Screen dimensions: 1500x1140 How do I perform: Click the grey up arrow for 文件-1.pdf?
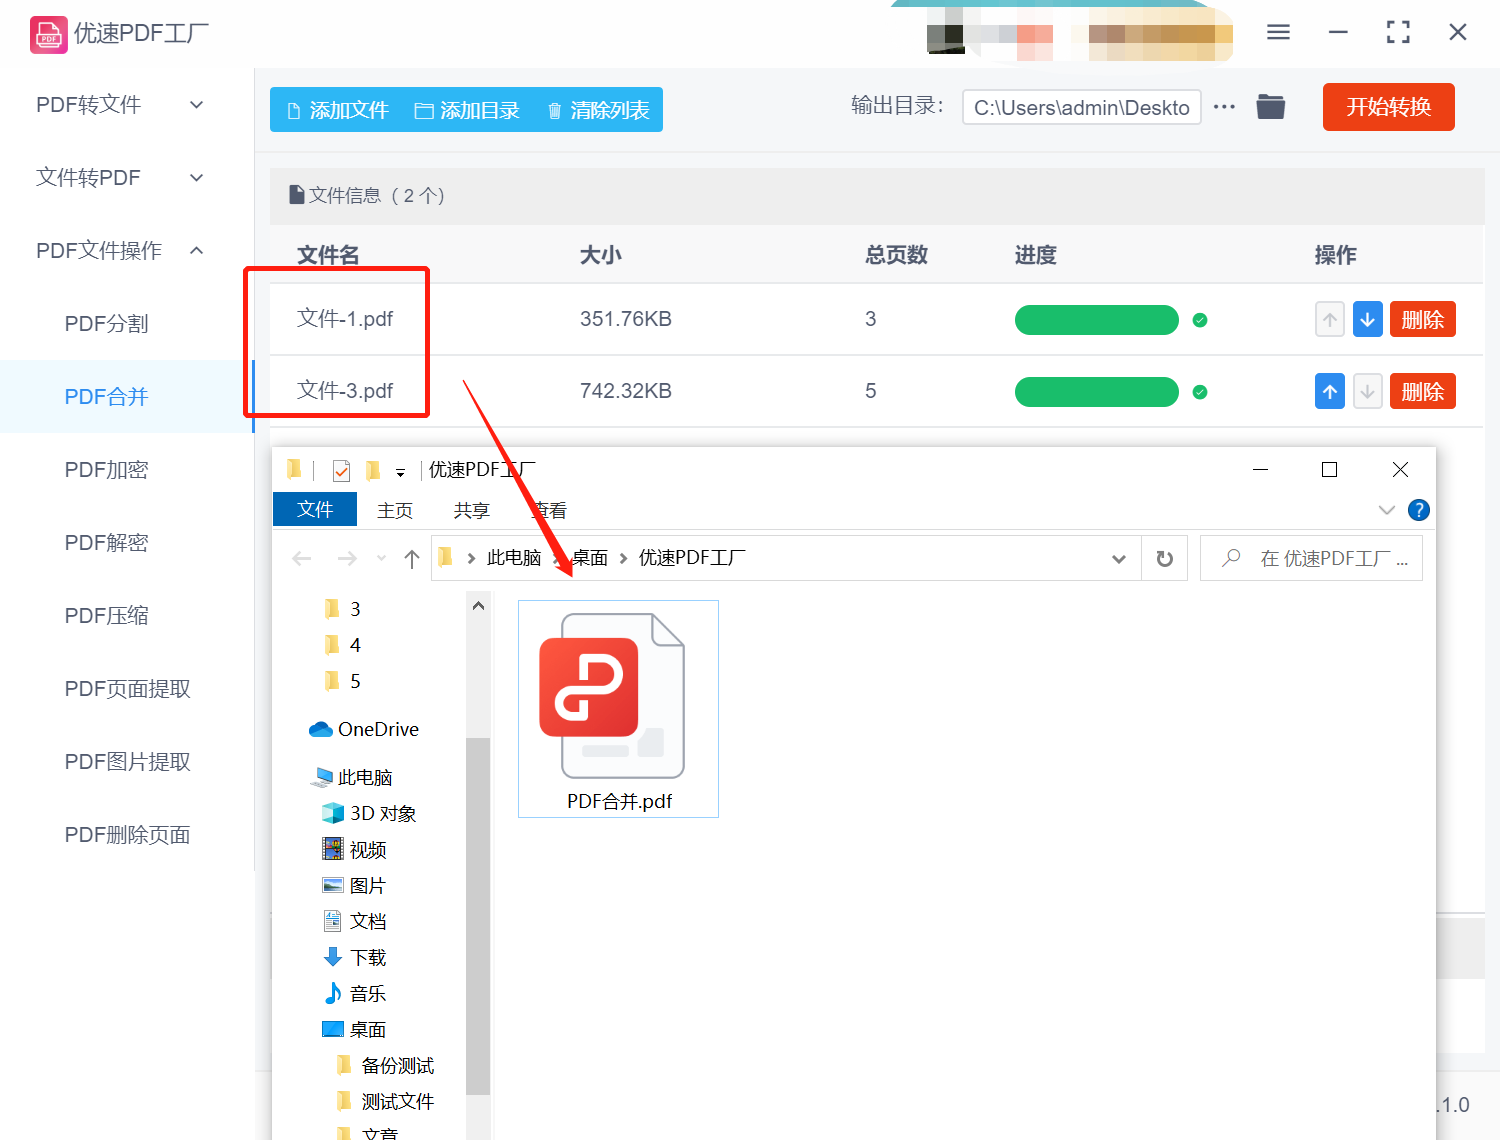coord(1329,320)
